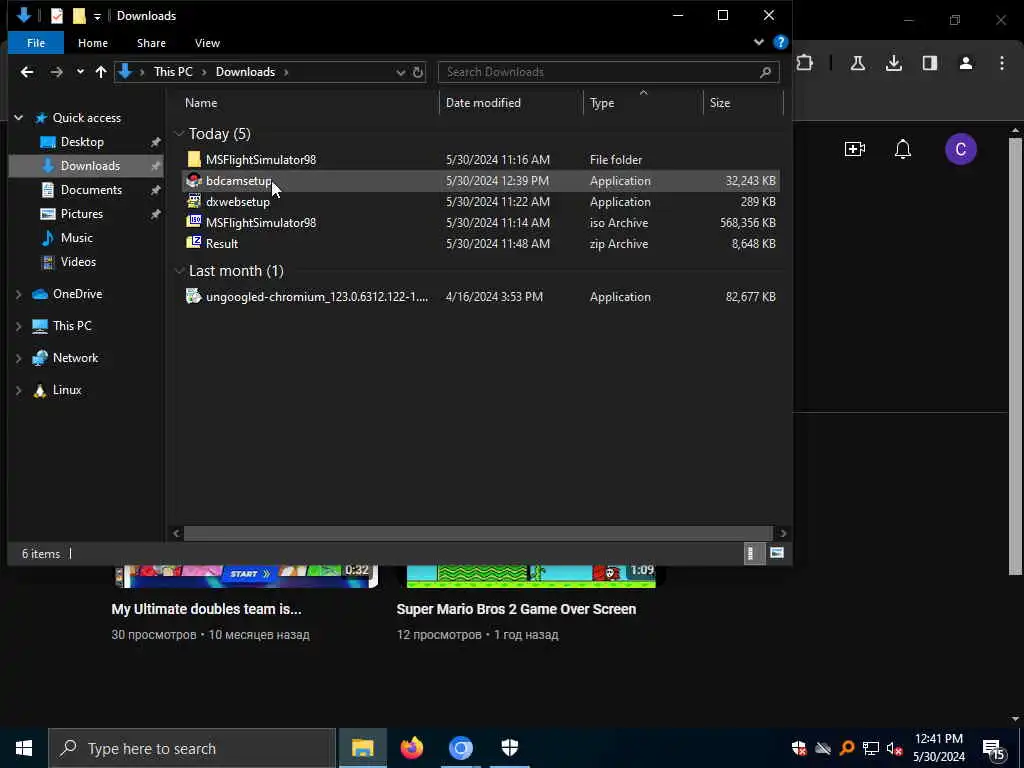The height and width of the screenshot is (768, 1024).
Task: Collapse the Today (5) group
Action: pos(179,134)
